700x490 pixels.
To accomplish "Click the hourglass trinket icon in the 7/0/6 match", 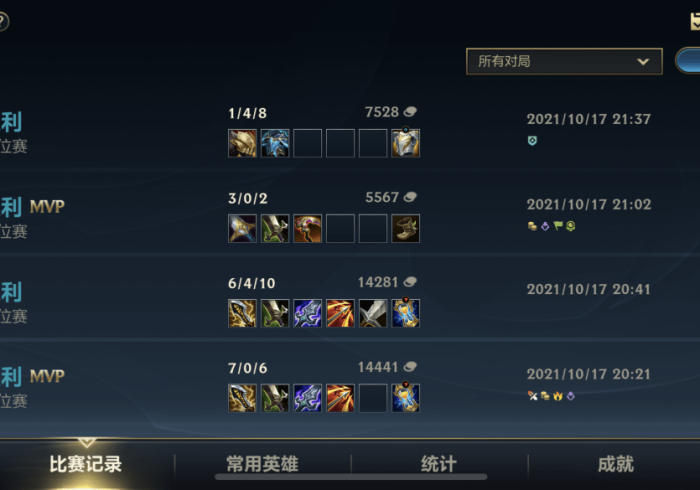I will (405, 397).
